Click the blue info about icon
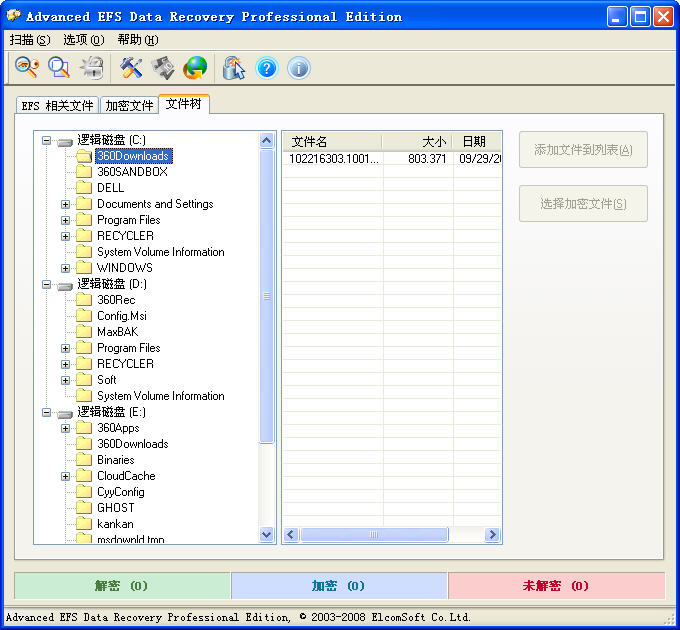The image size is (680, 630). 298,67
